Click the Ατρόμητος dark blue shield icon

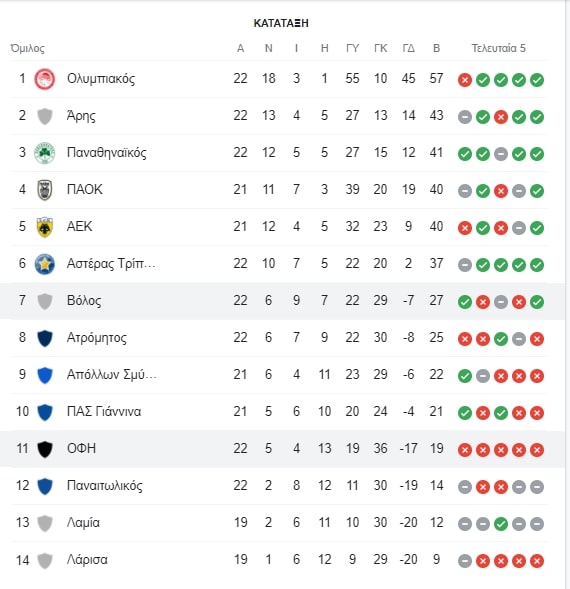pos(45,338)
